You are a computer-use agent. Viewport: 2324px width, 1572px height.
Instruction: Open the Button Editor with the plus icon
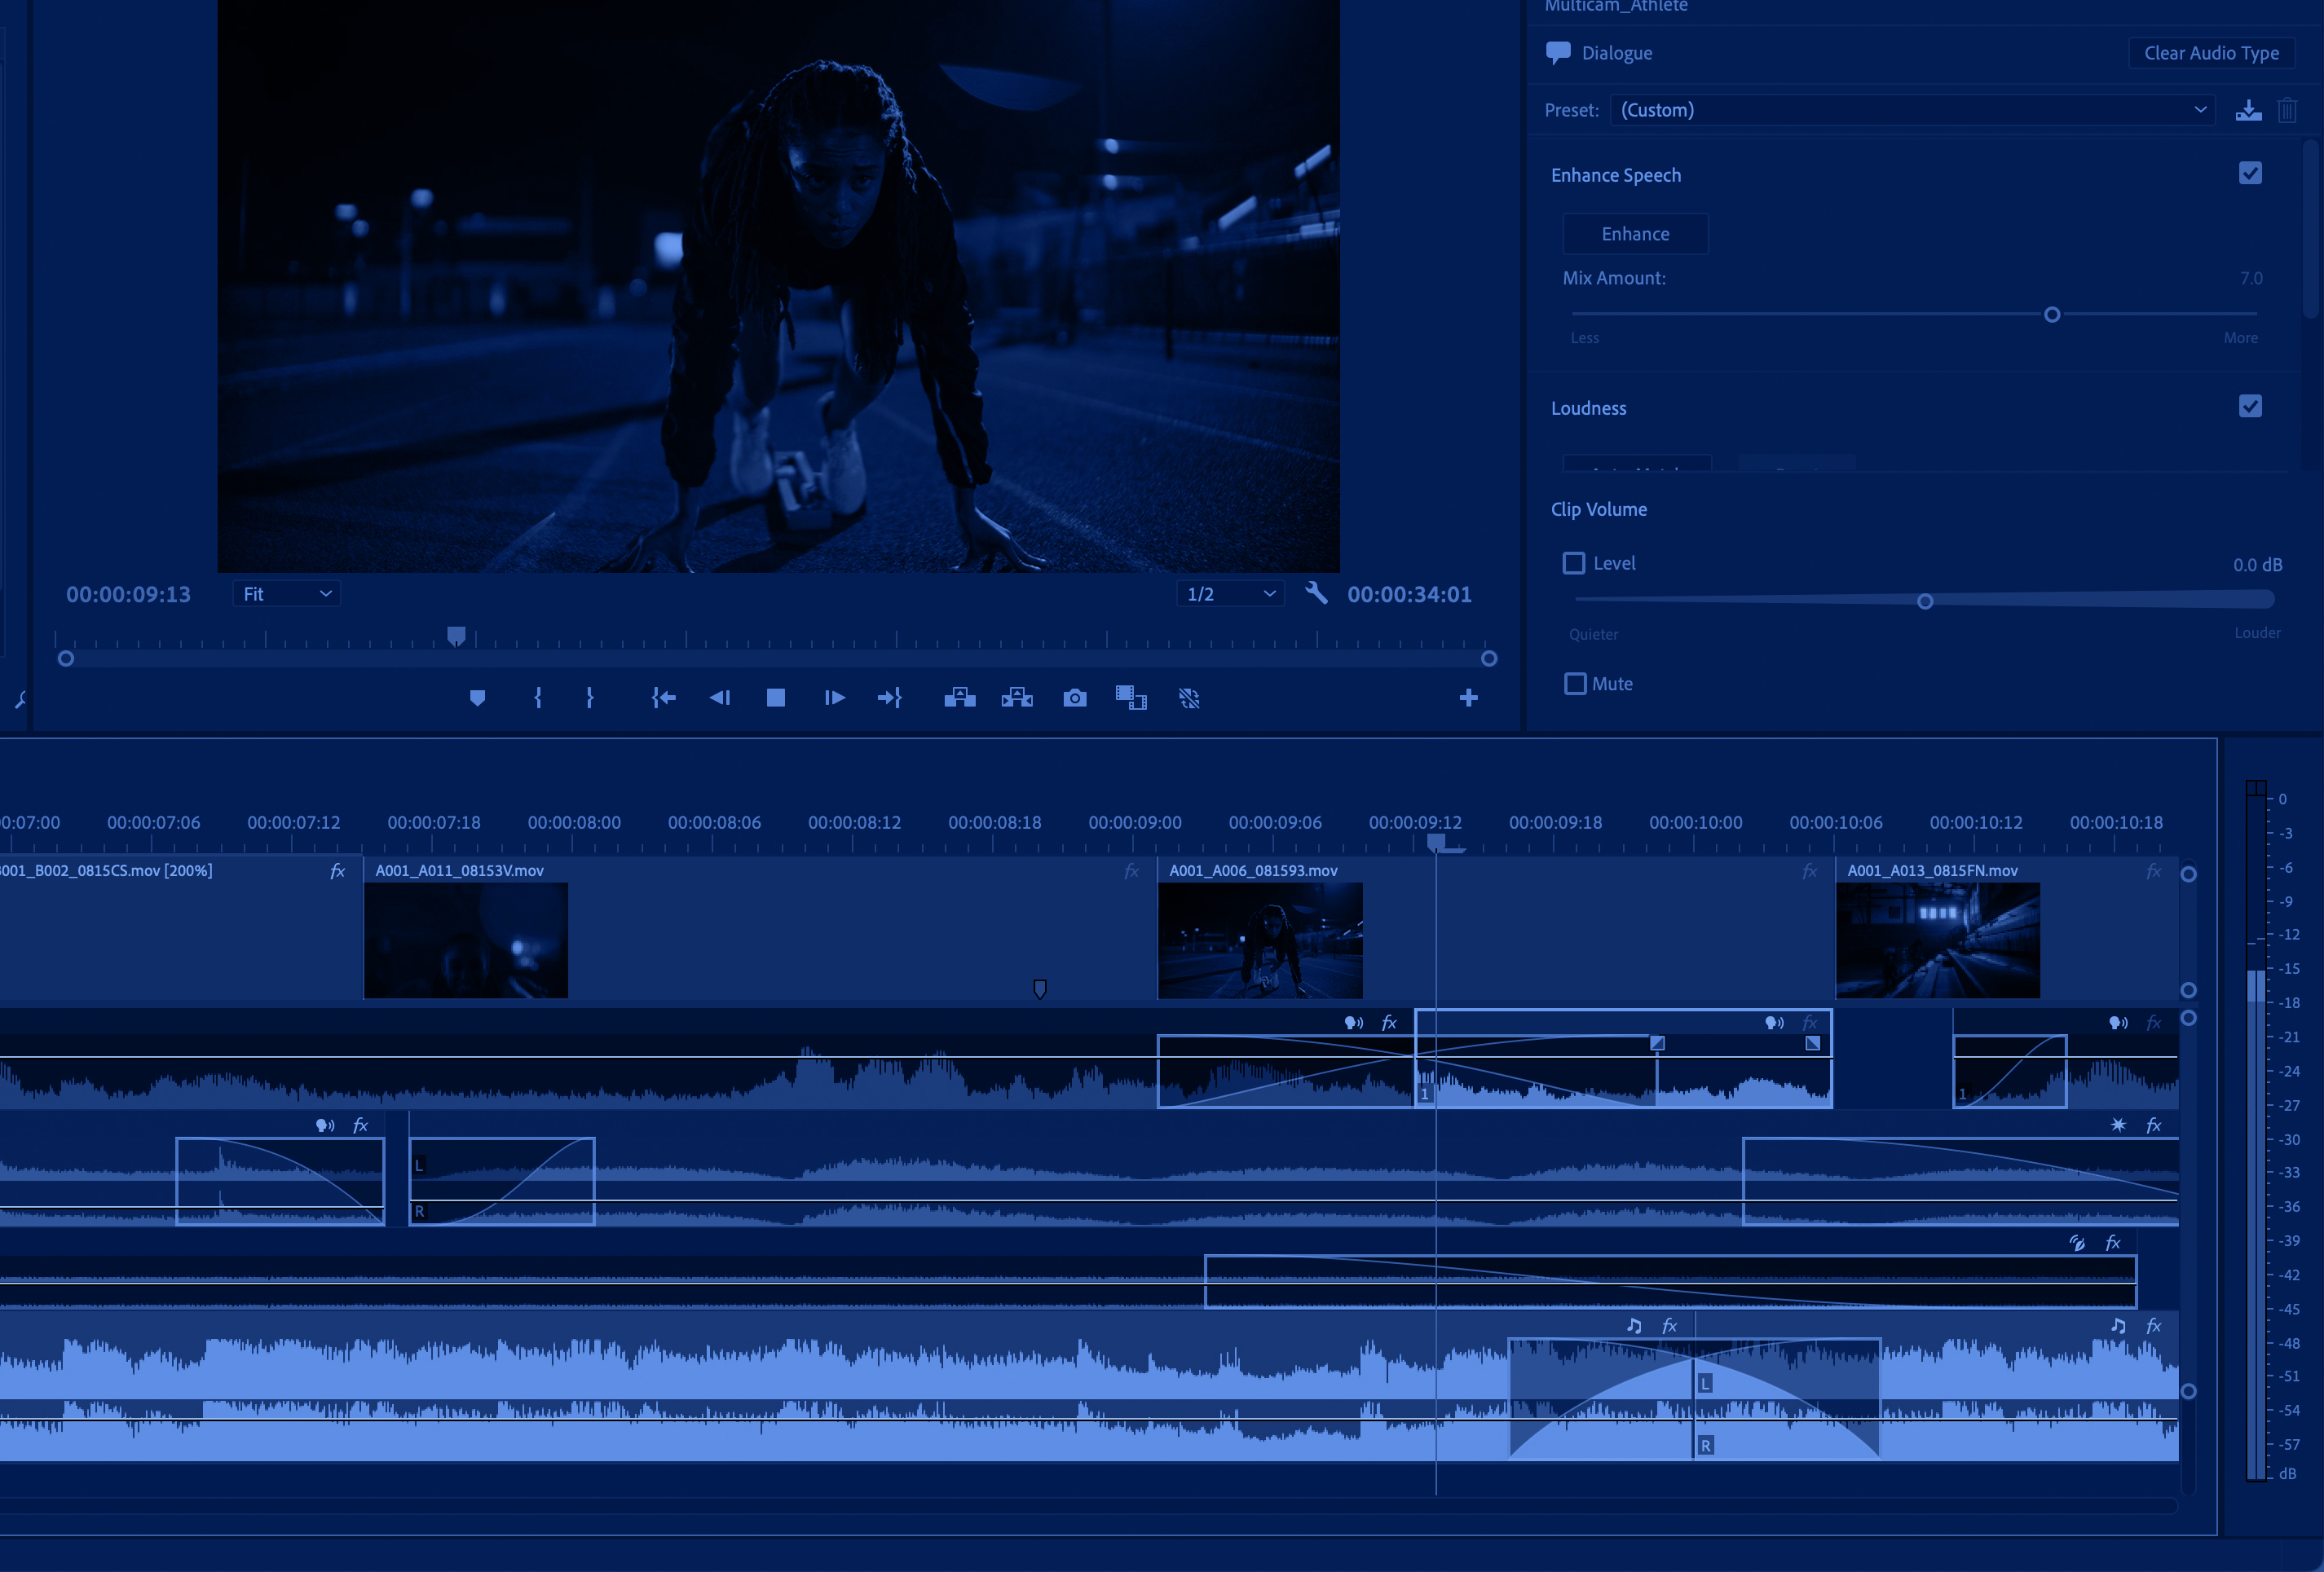1468,698
